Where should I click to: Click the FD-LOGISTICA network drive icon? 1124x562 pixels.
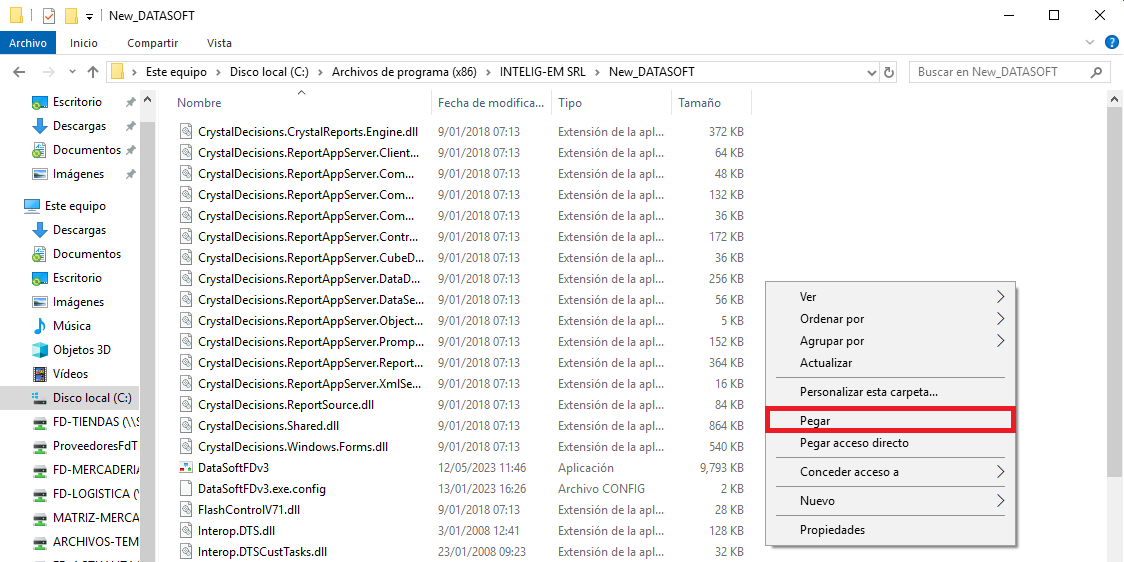tap(40, 494)
